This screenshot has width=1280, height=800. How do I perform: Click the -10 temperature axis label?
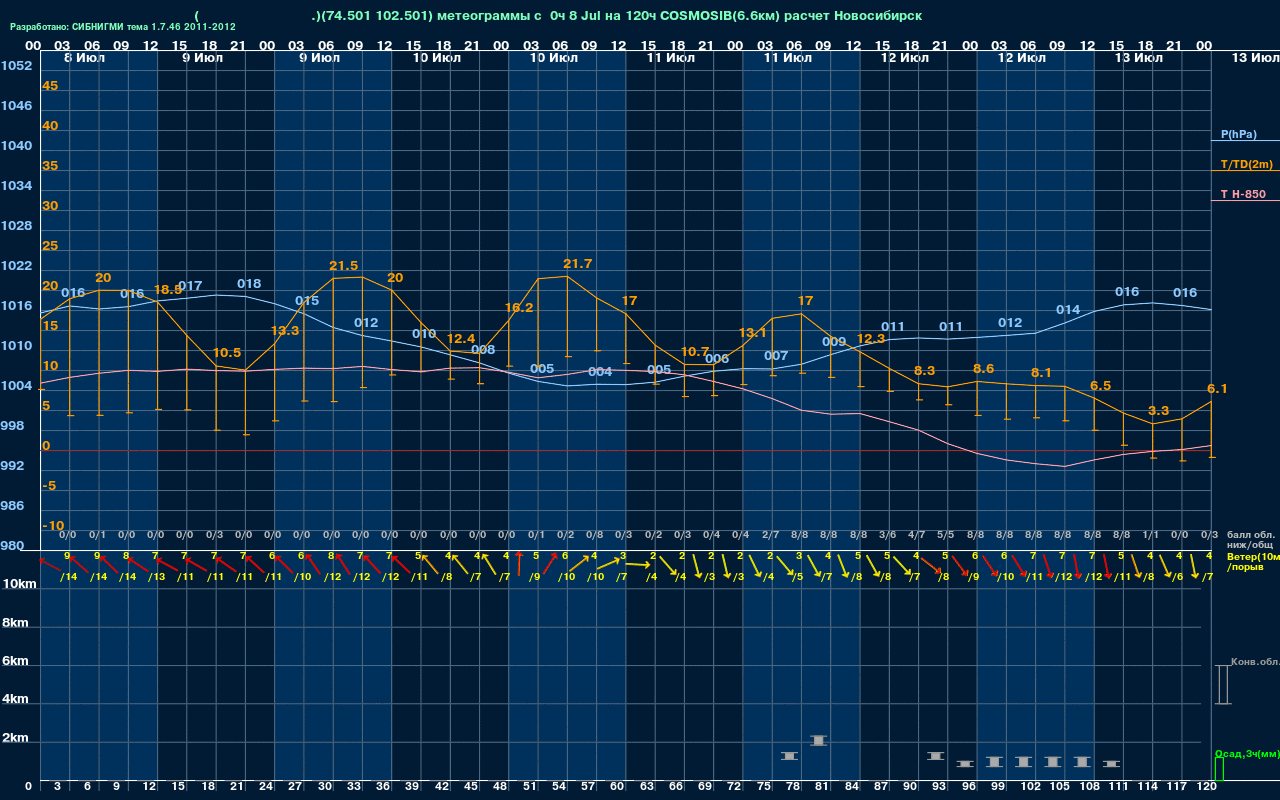54,526
